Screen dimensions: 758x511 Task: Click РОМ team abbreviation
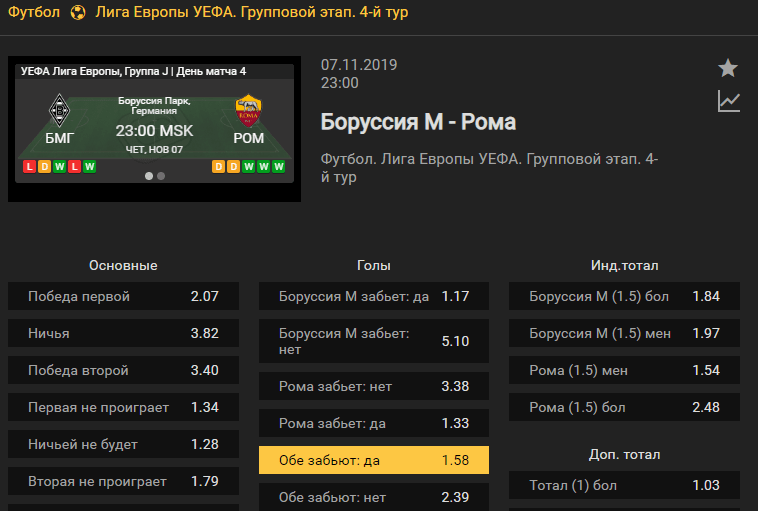248,138
